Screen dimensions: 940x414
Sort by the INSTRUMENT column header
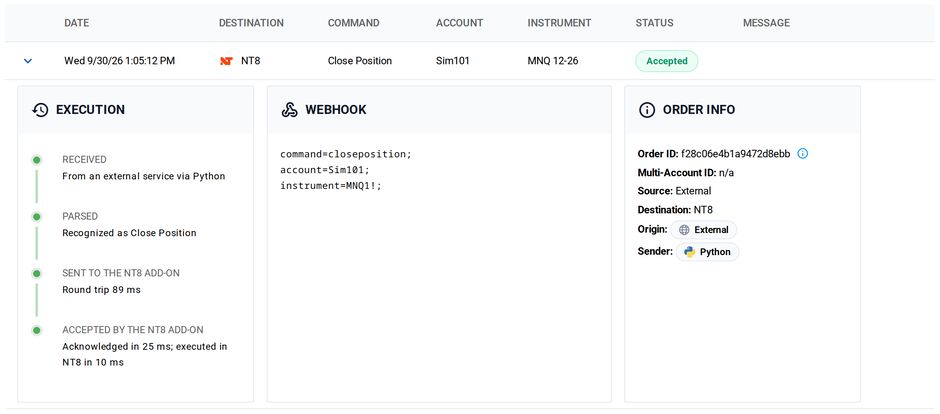(559, 23)
